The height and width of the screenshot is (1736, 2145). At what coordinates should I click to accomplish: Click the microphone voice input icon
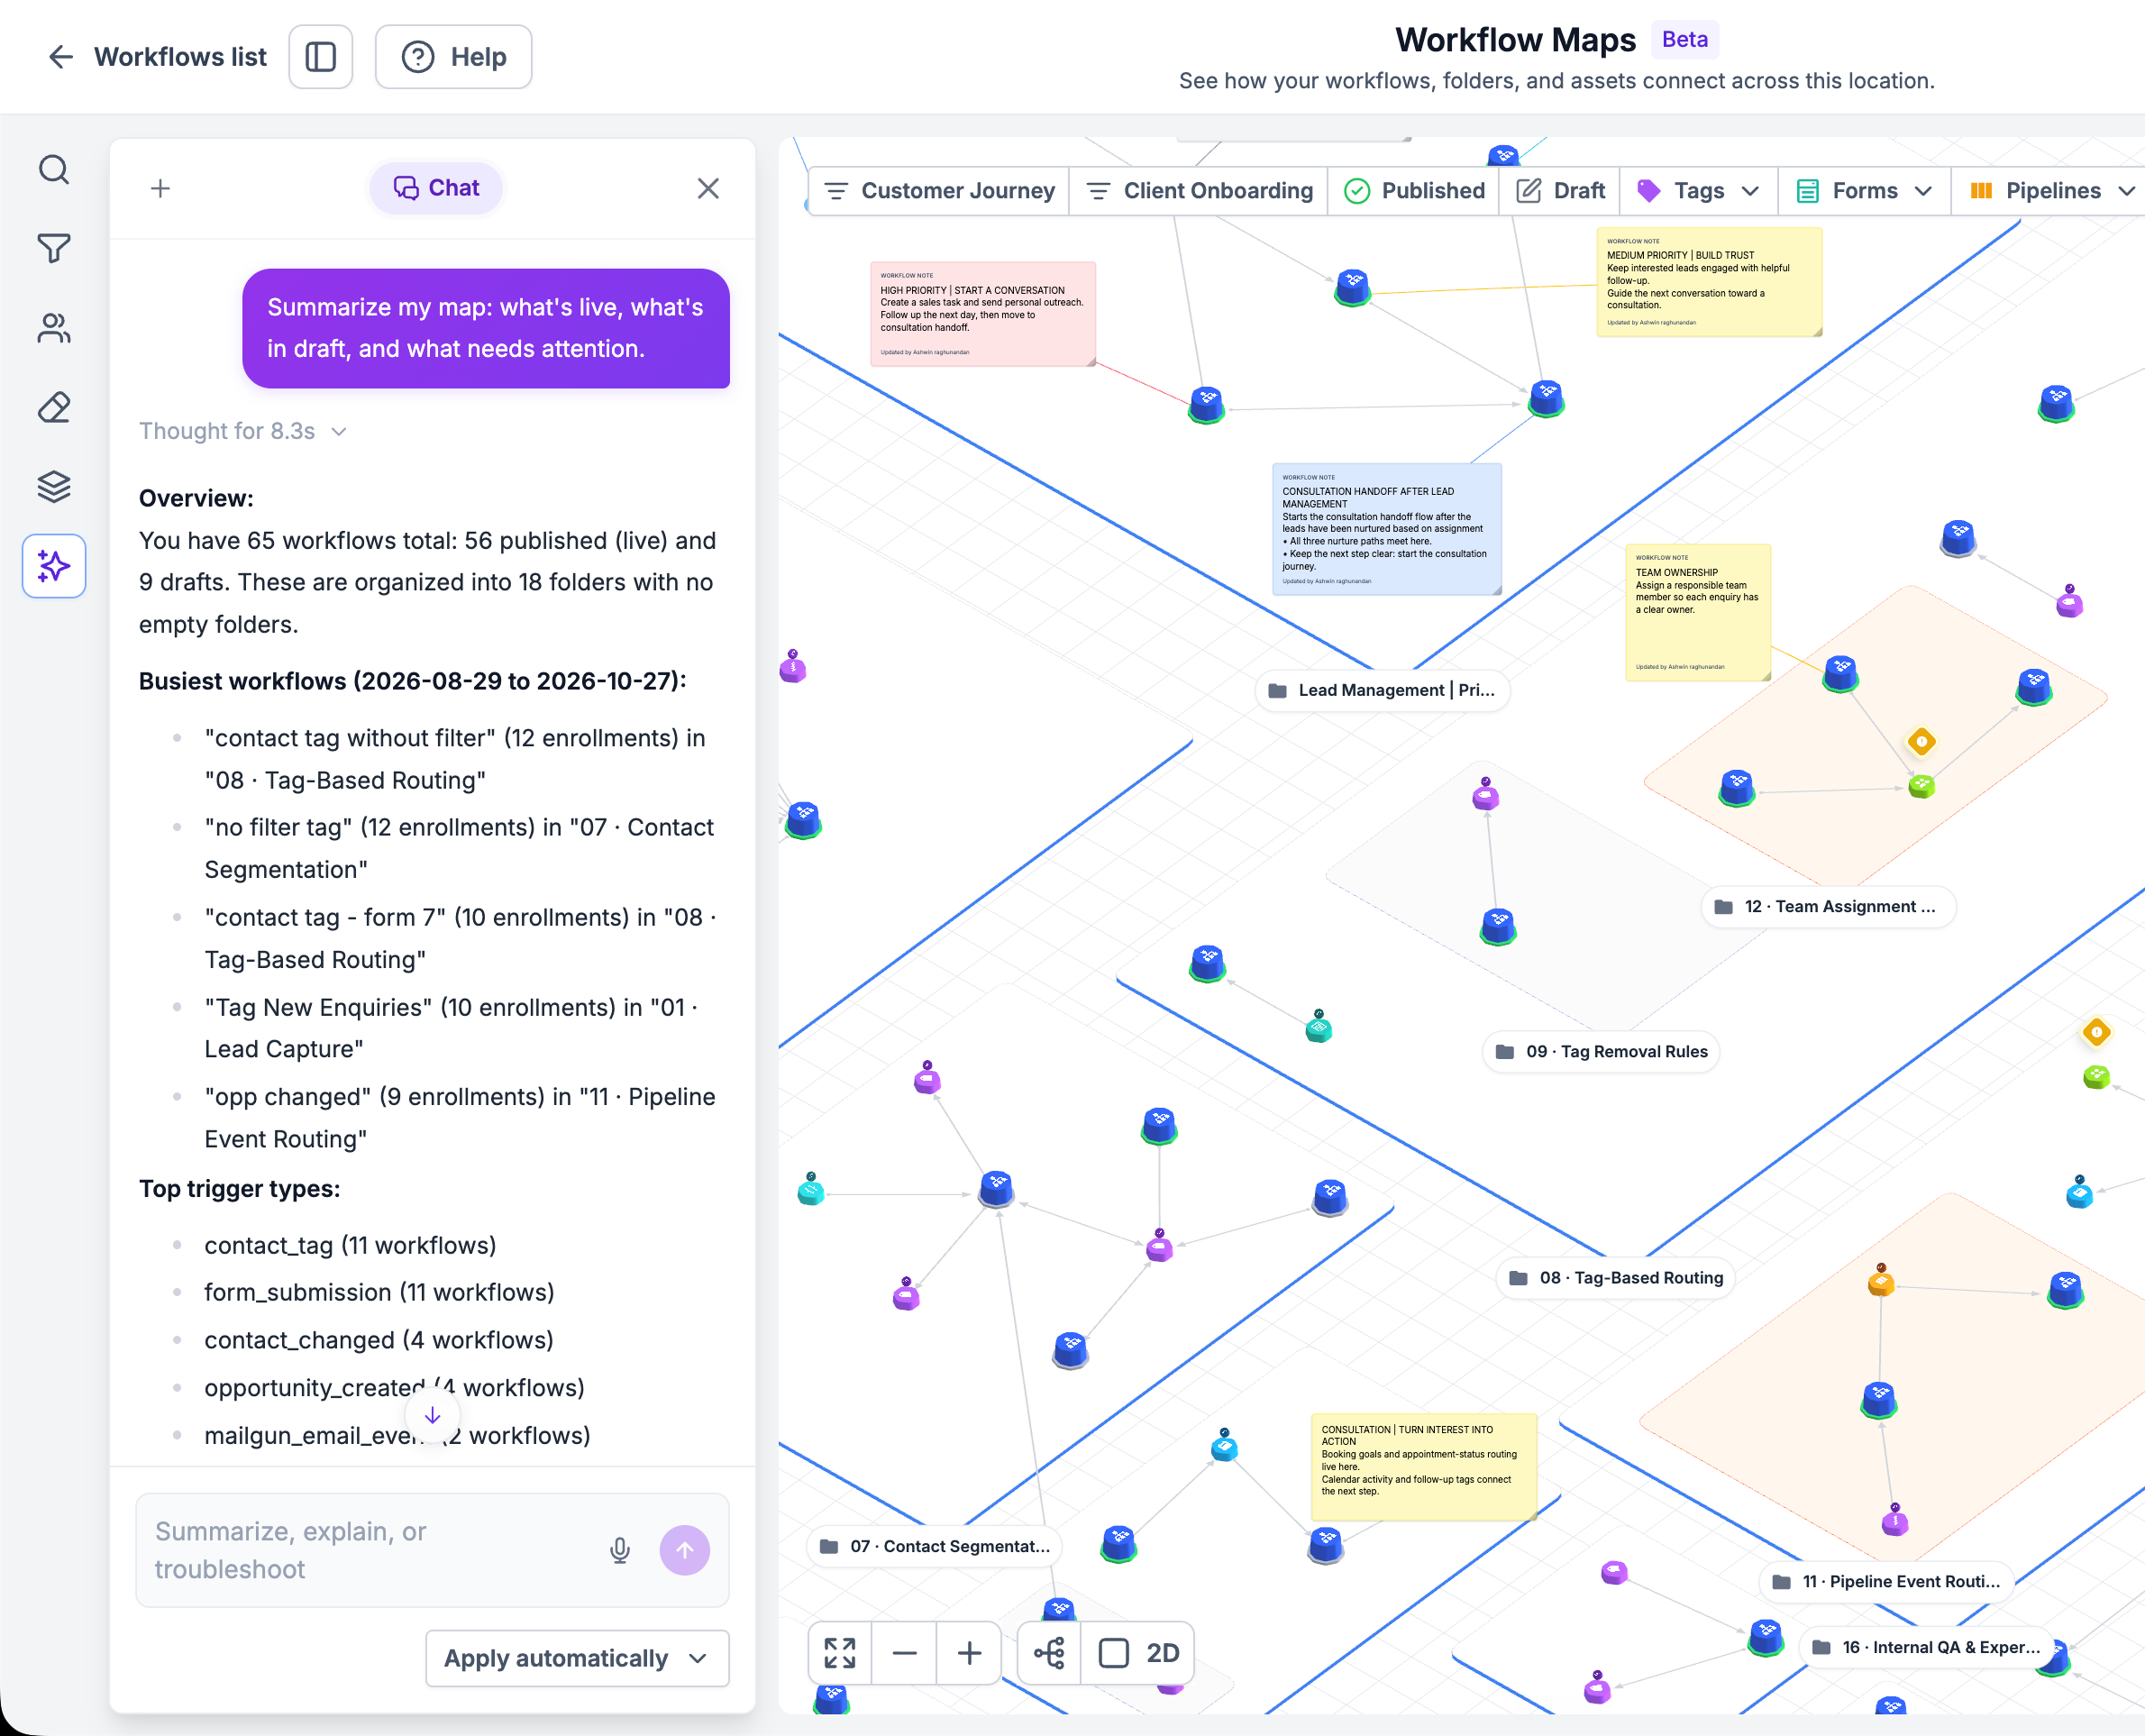pos(620,1550)
